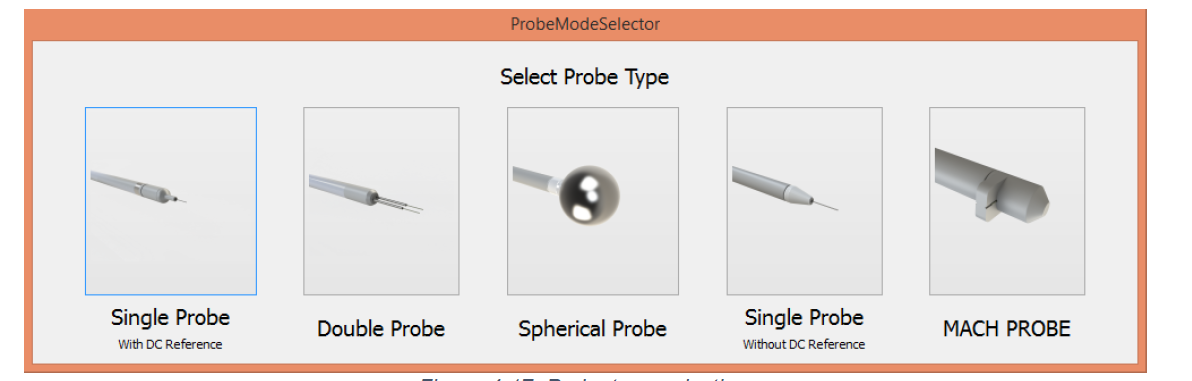Pick the Spherical Probe image tile

click(x=593, y=201)
